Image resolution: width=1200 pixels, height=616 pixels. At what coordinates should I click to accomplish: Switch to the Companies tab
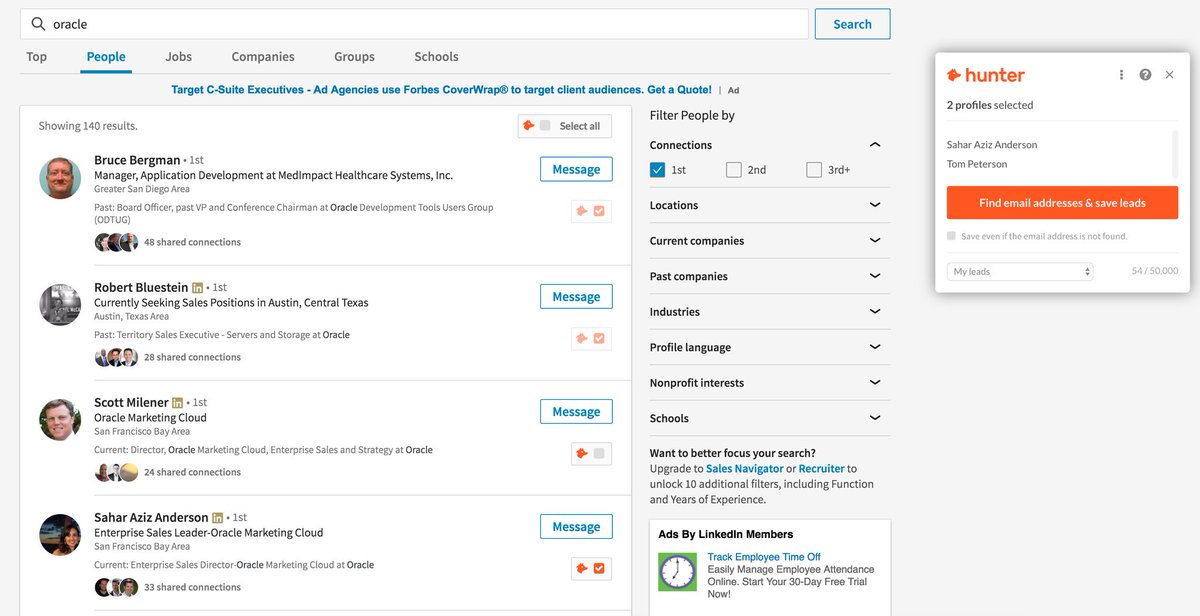[263, 57]
